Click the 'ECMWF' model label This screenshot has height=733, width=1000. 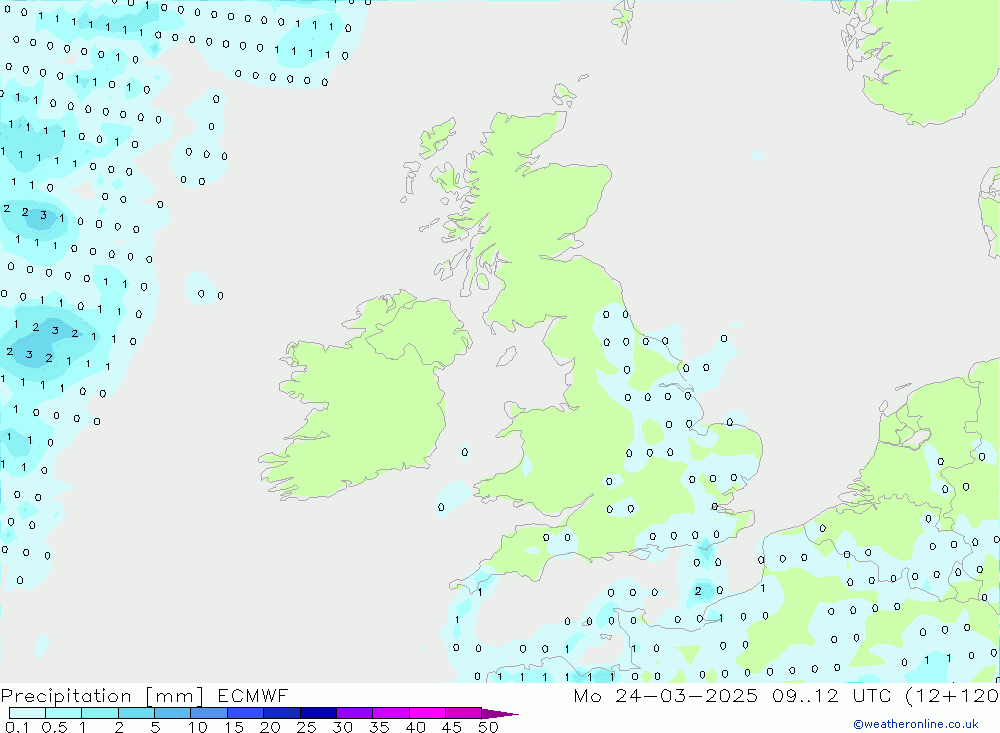[253, 695]
